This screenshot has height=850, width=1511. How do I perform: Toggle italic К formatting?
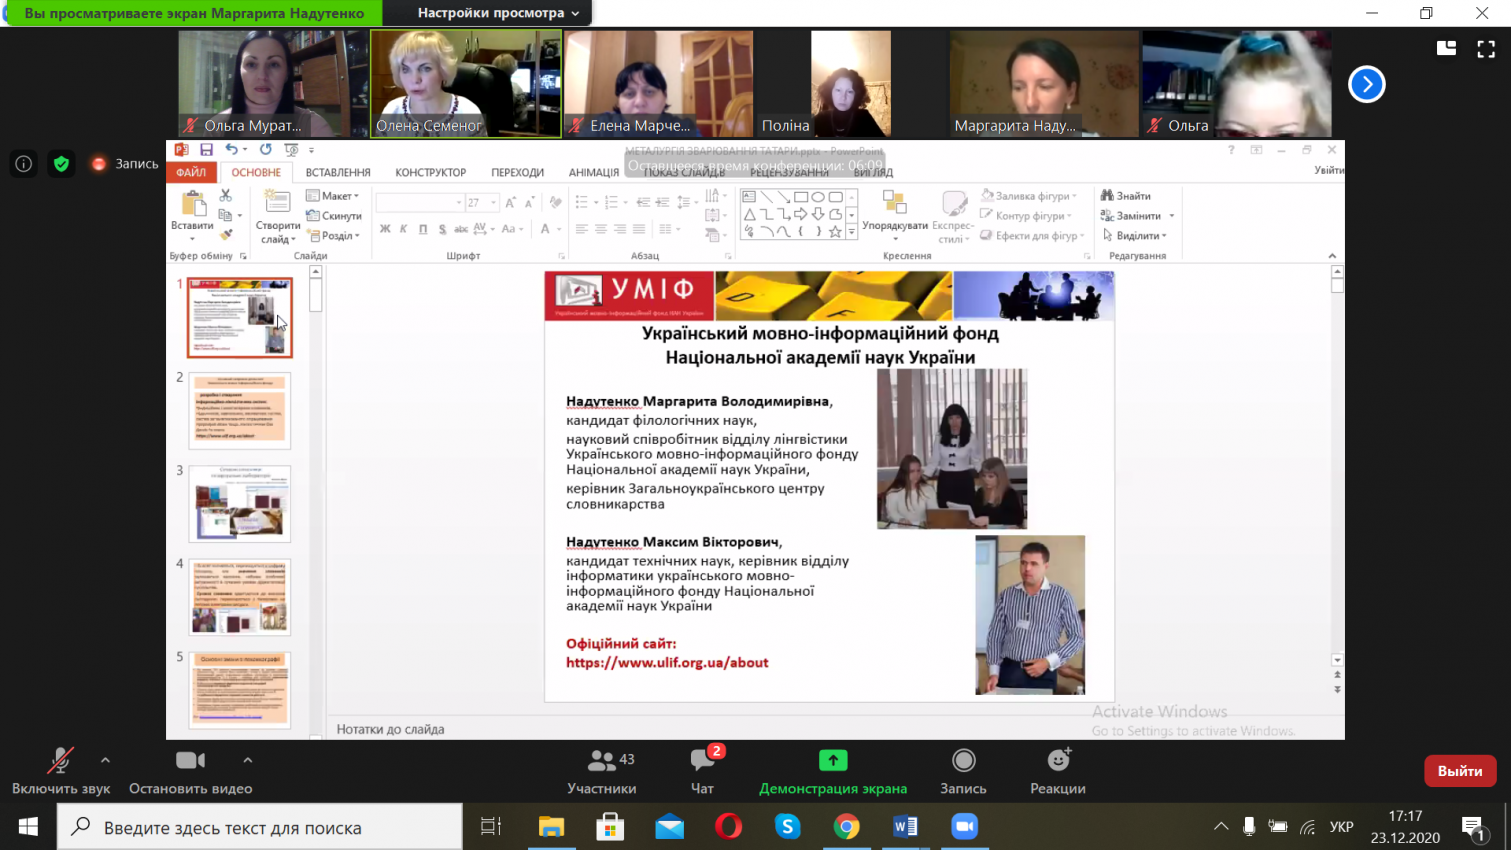point(404,229)
